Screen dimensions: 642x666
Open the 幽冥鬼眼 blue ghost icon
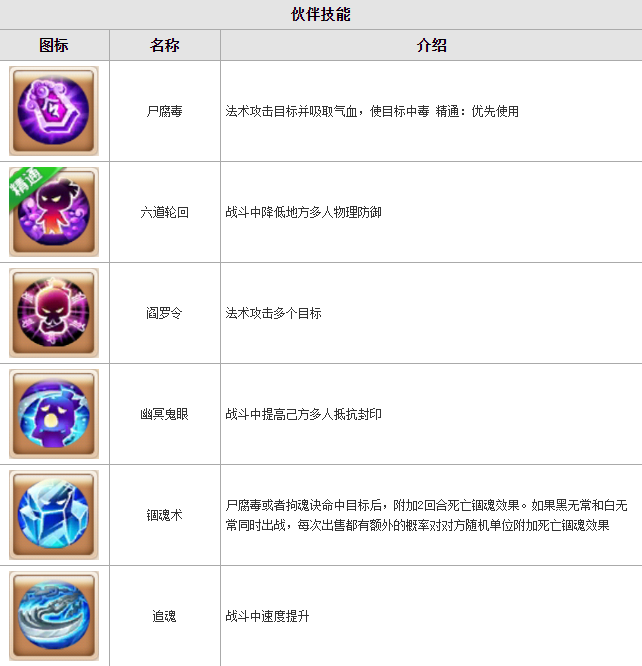(x=54, y=414)
